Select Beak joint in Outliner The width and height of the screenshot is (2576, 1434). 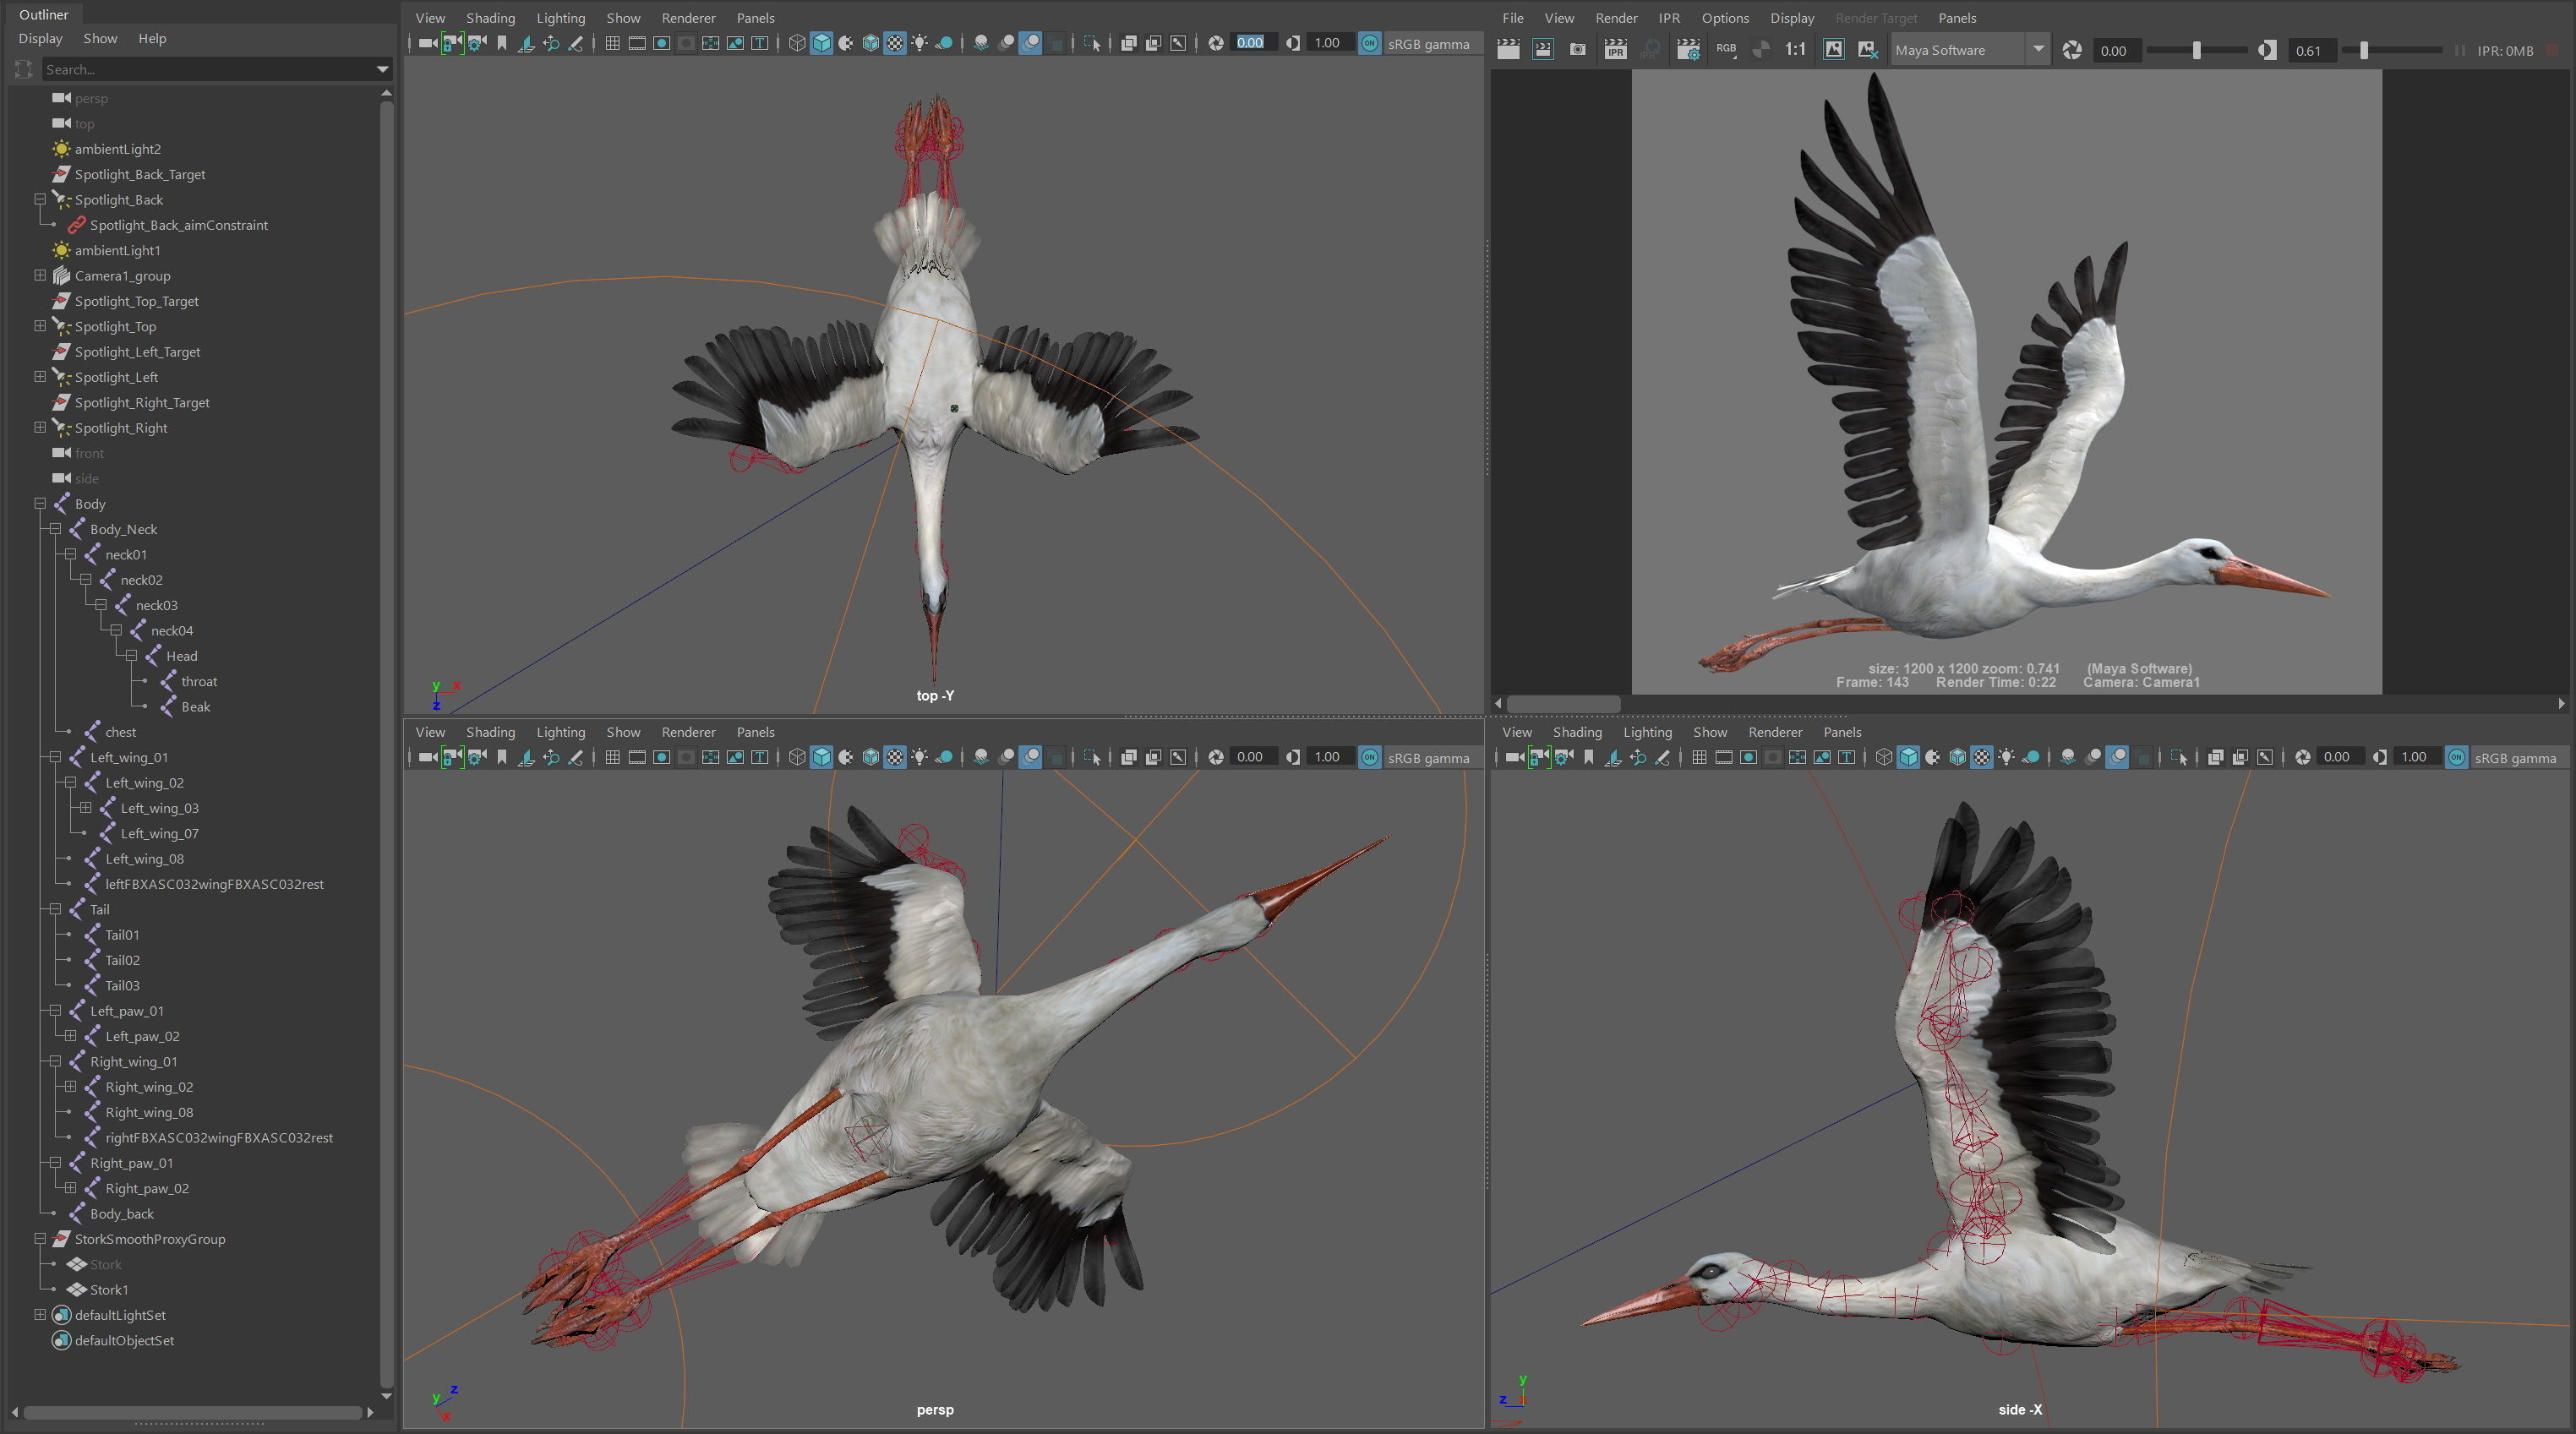pyautogui.click(x=195, y=707)
